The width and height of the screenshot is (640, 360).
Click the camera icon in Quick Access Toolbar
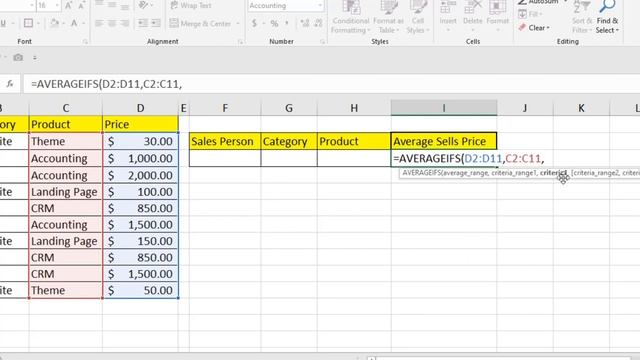pyautogui.click(x=18, y=58)
